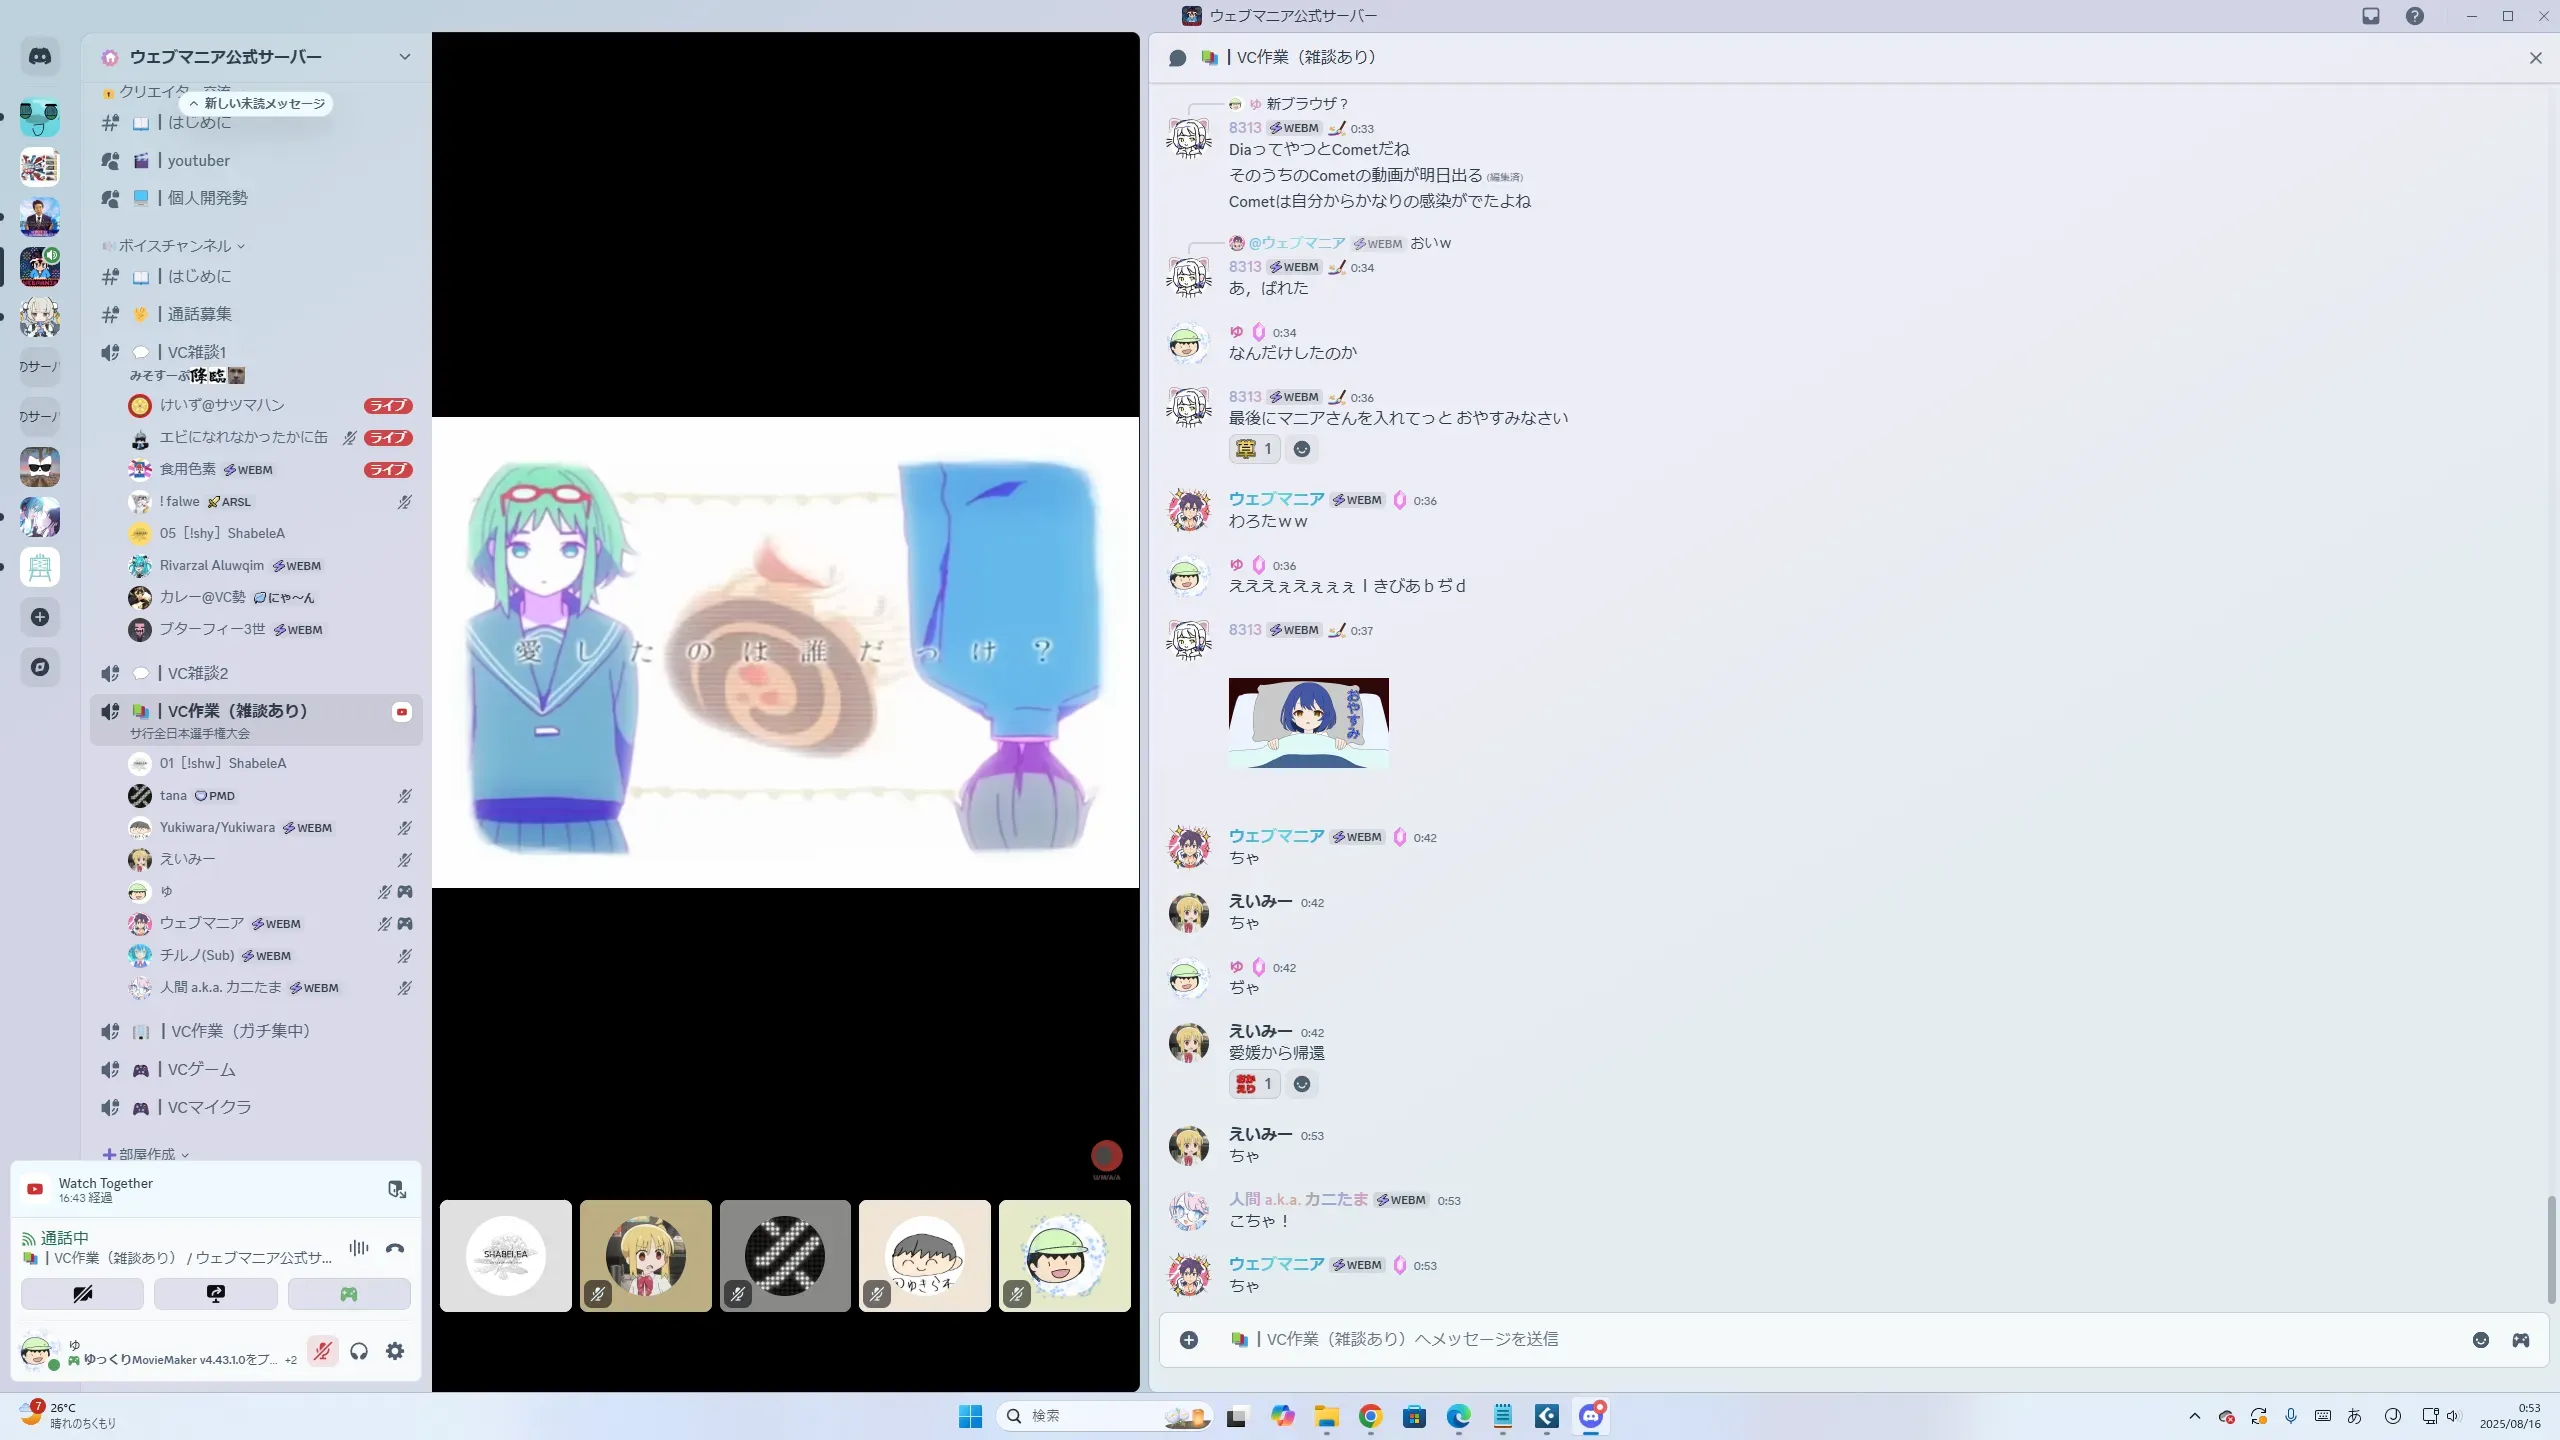Expand the ウェブマニア公式サーバー server menu

point(404,57)
